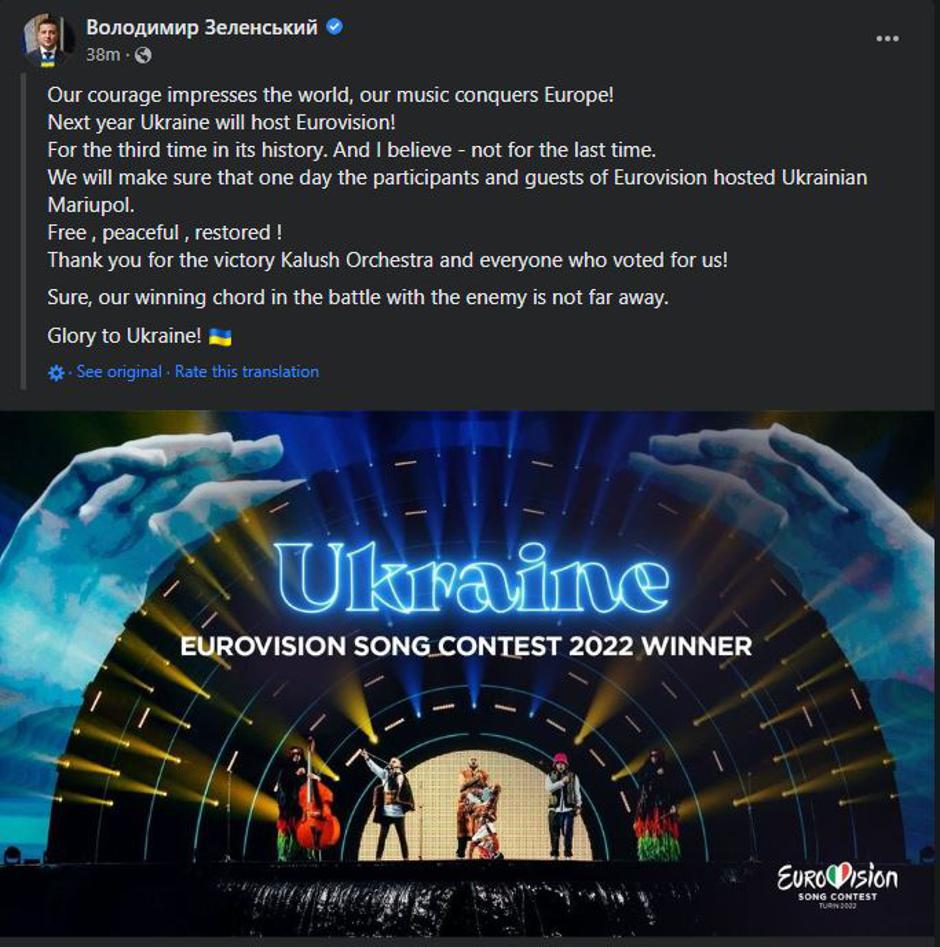Image resolution: width=940 pixels, height=947 pixels.
Task: Open translation settings gear icon
Action: 56,372
